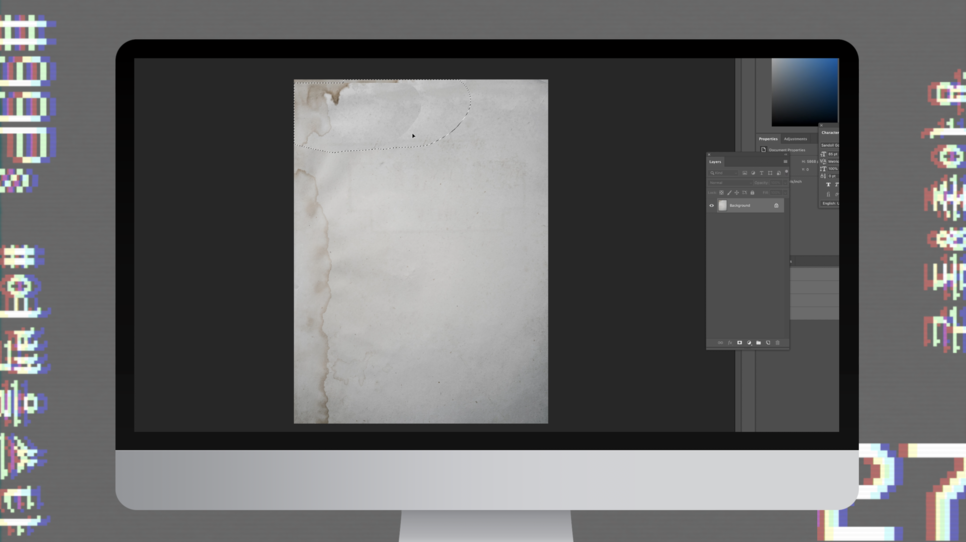Click the font size field

tap(833, 154)
